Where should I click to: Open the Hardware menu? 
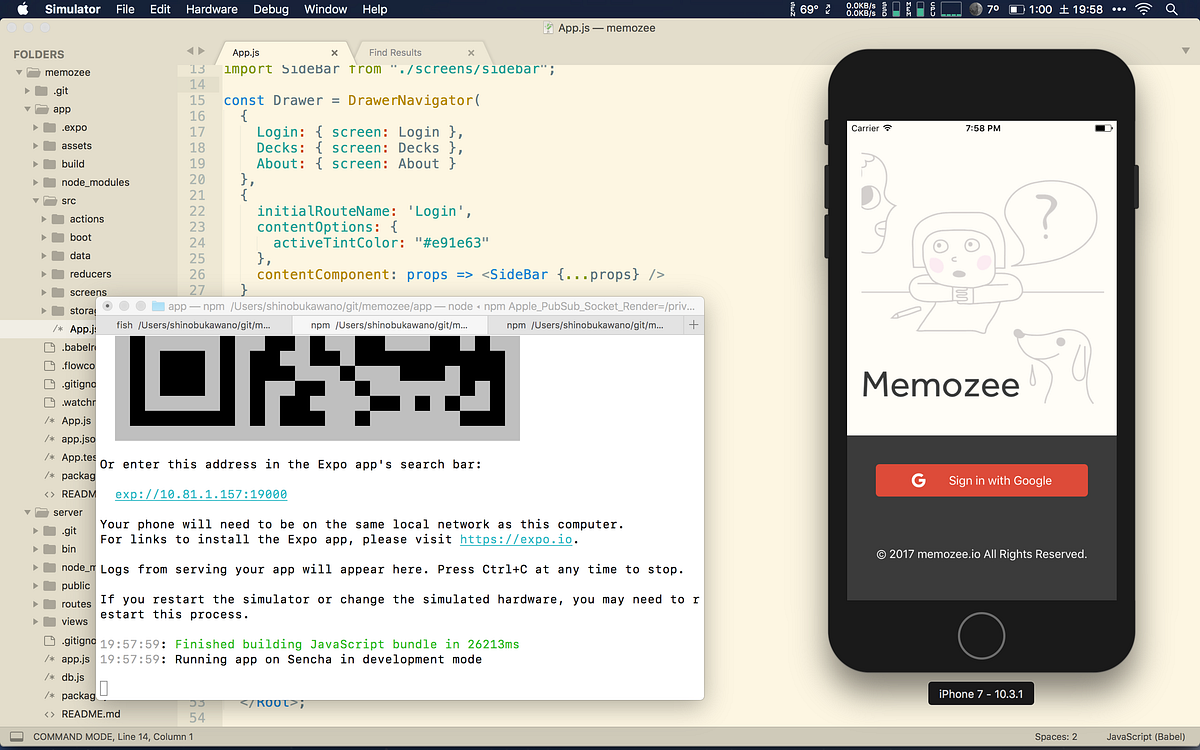pos(211,9)
